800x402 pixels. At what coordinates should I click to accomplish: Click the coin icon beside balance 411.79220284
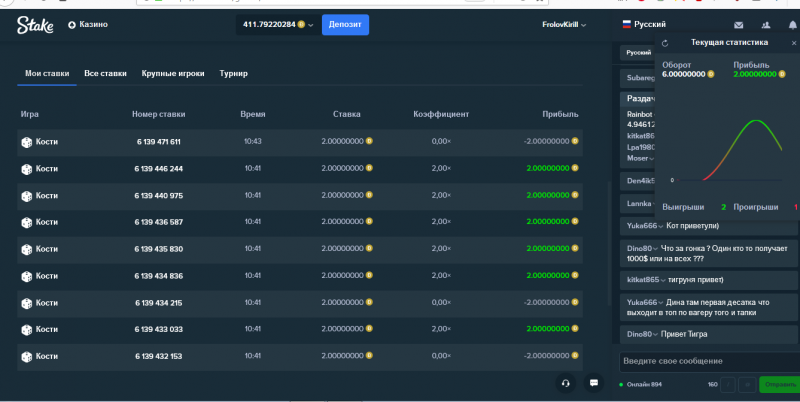pyautogui.click(x=301, y=24)
